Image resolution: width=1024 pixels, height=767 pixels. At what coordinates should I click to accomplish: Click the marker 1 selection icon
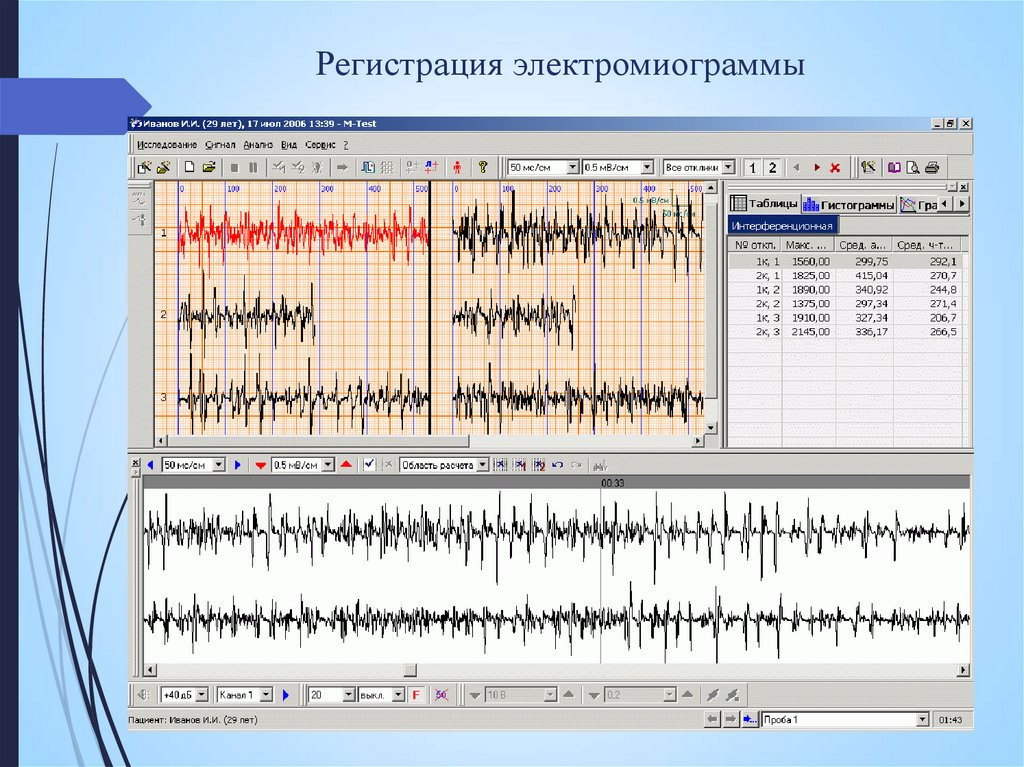coord(520,465)
